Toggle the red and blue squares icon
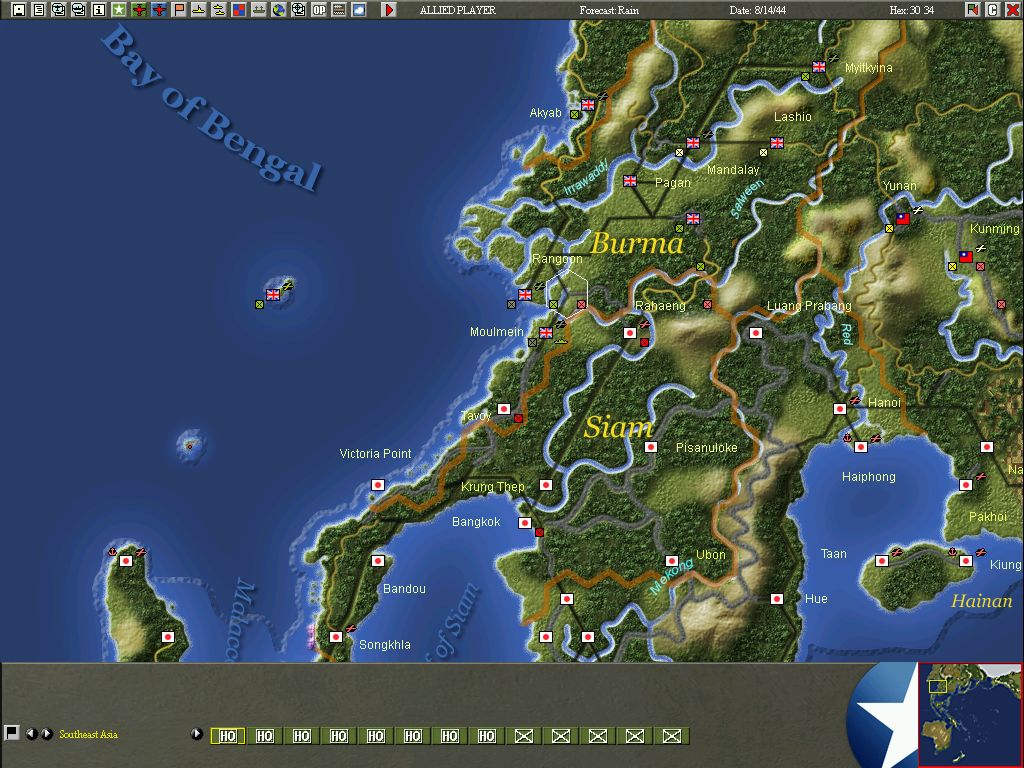This screenshot has height=768, width=1024. click(239, 10)
